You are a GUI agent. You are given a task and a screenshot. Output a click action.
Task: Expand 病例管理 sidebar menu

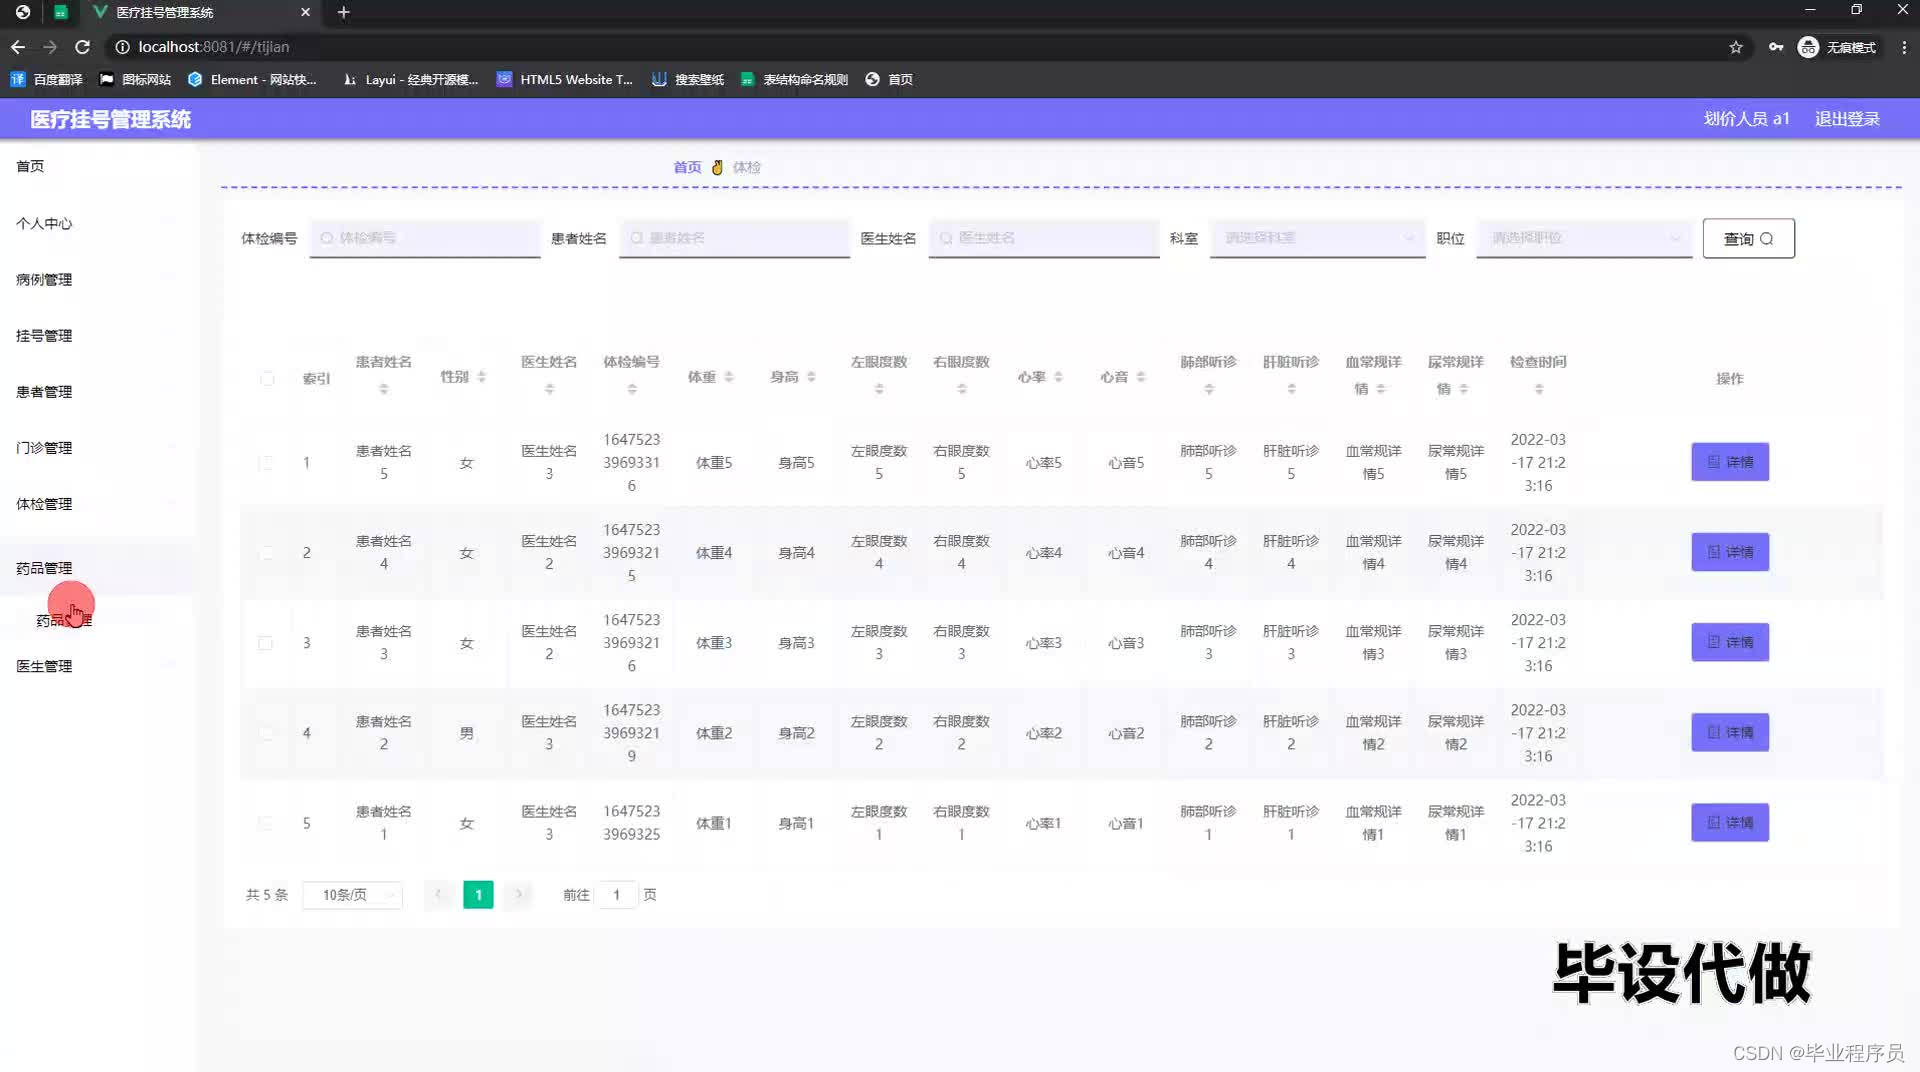(x=98, y=280)
